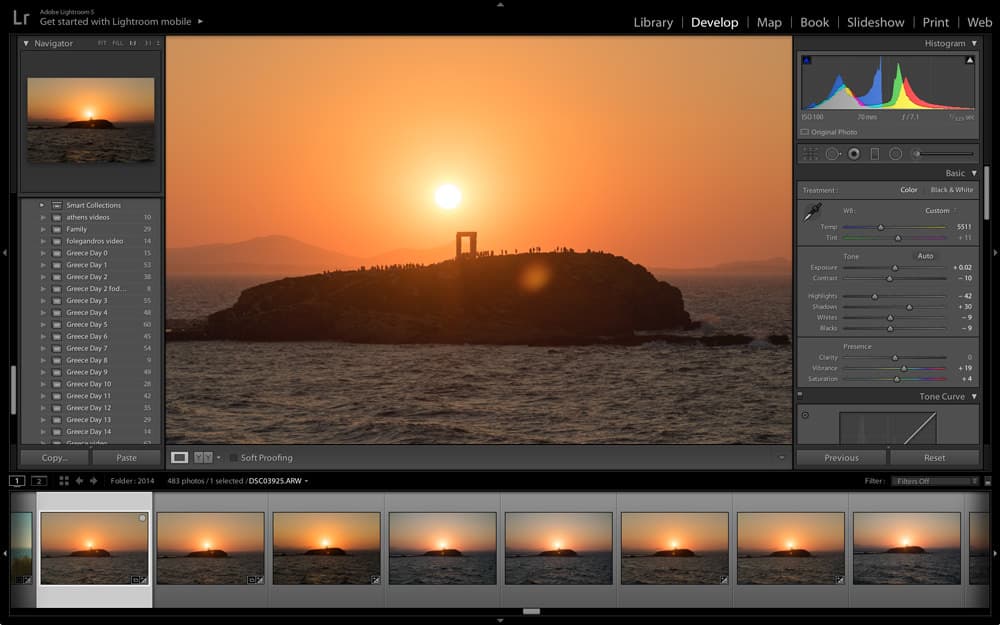1000x625 pixels.
Task: Switch to the Map module
Action: point(769,22)
